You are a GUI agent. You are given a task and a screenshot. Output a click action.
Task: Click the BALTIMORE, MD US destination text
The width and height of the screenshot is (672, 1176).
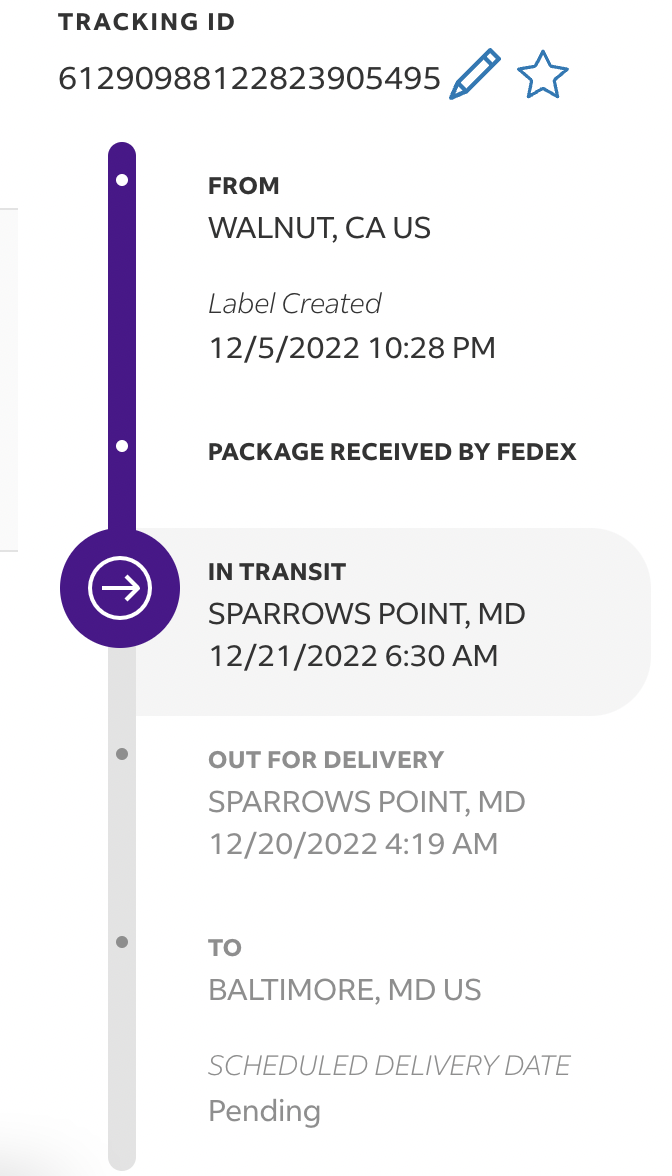(344, 990)
